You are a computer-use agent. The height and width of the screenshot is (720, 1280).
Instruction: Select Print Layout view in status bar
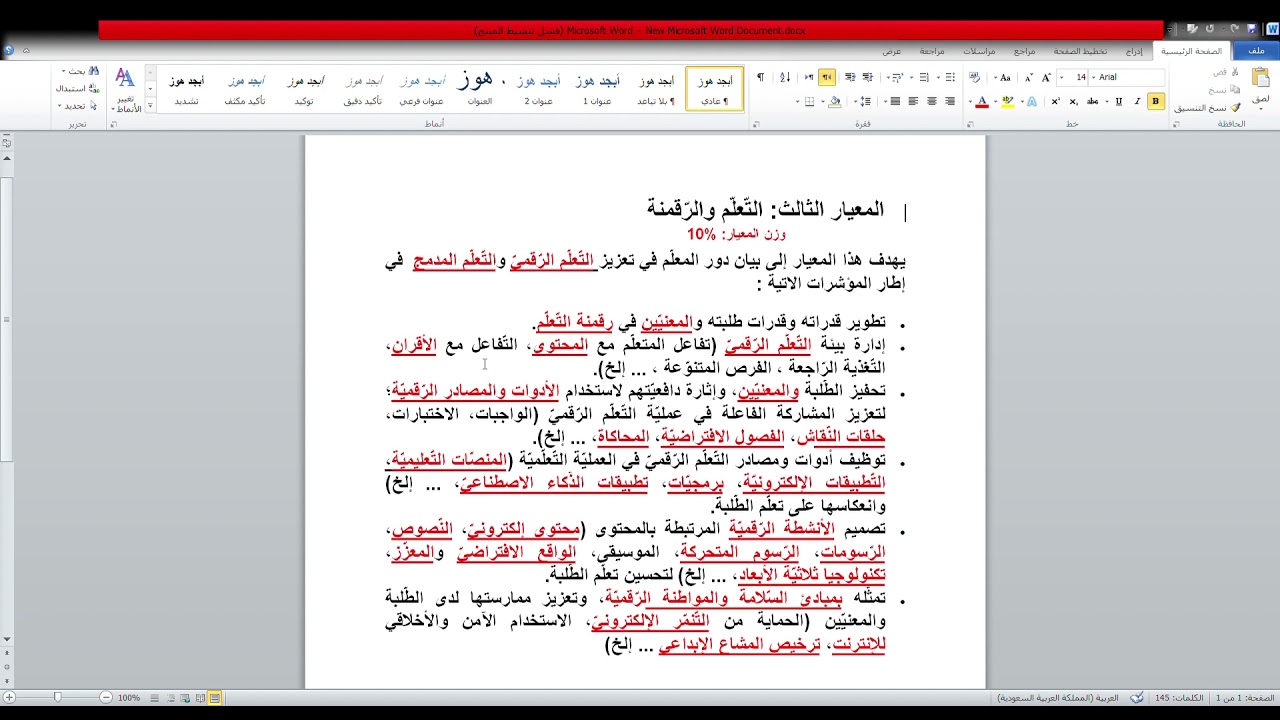[x=214, y=698]
